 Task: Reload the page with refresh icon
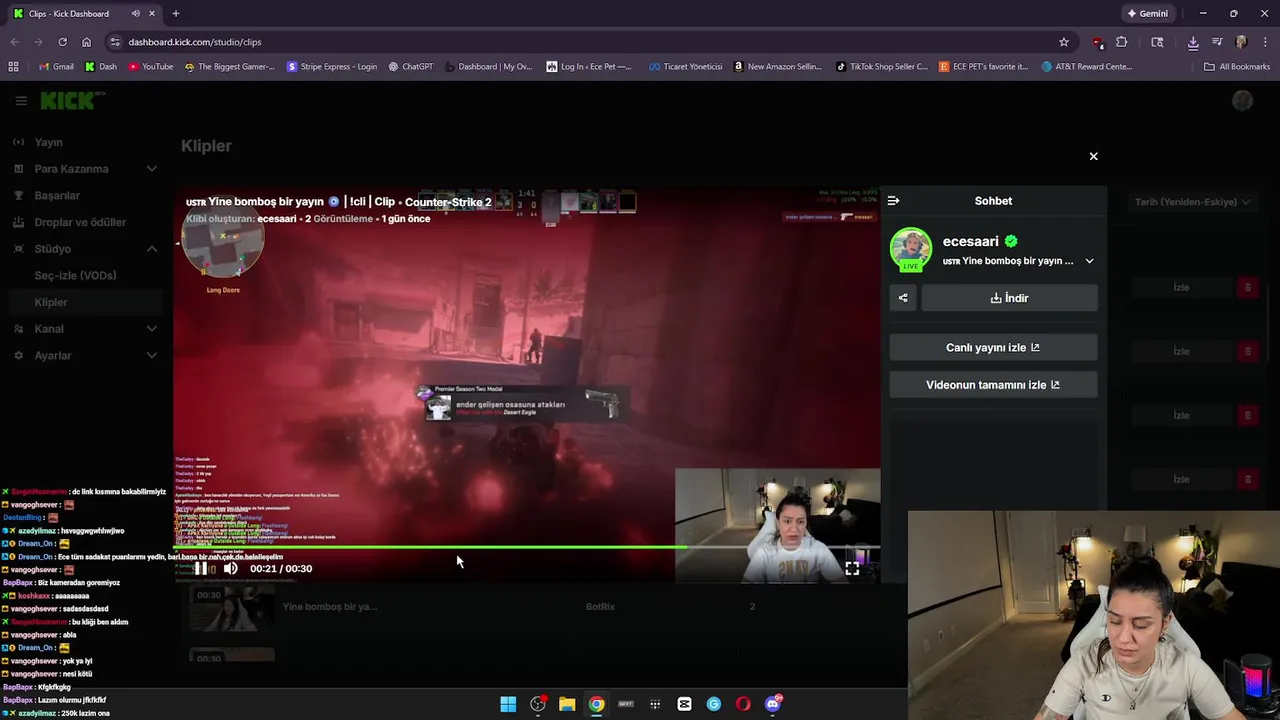pyautogui.click(x=62, y=42)
